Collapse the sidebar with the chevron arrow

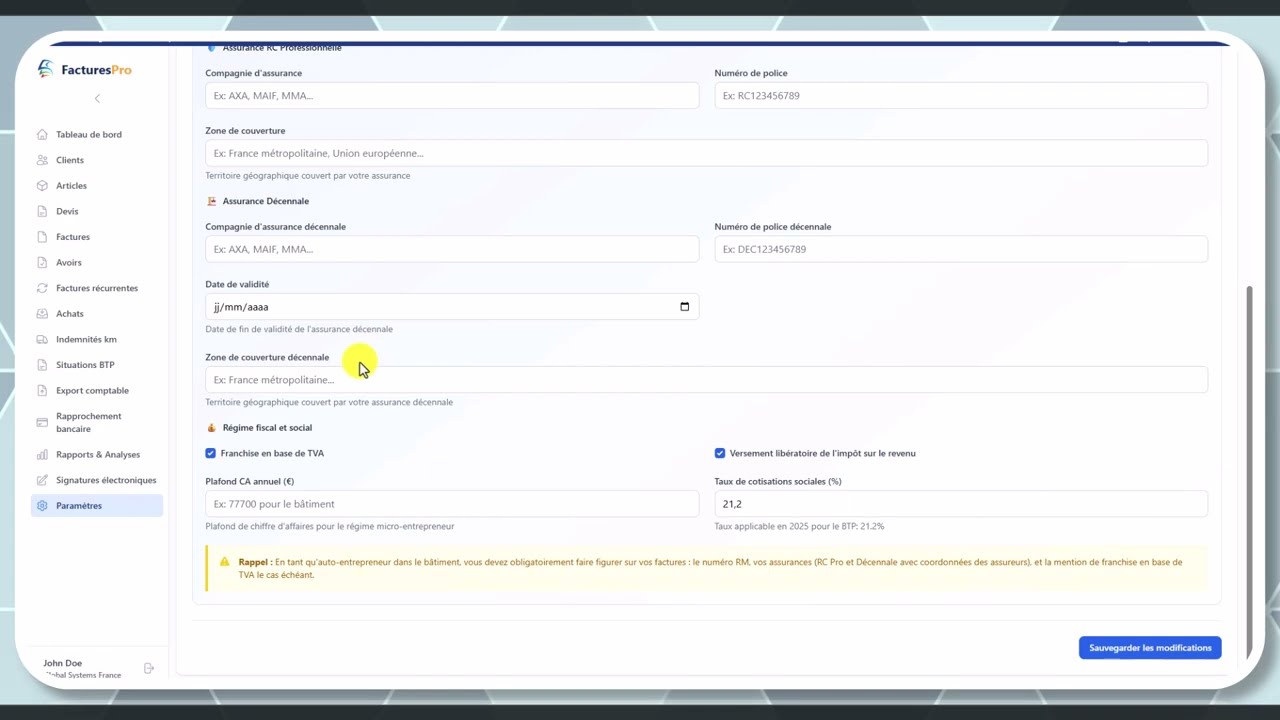coord(97,98)
